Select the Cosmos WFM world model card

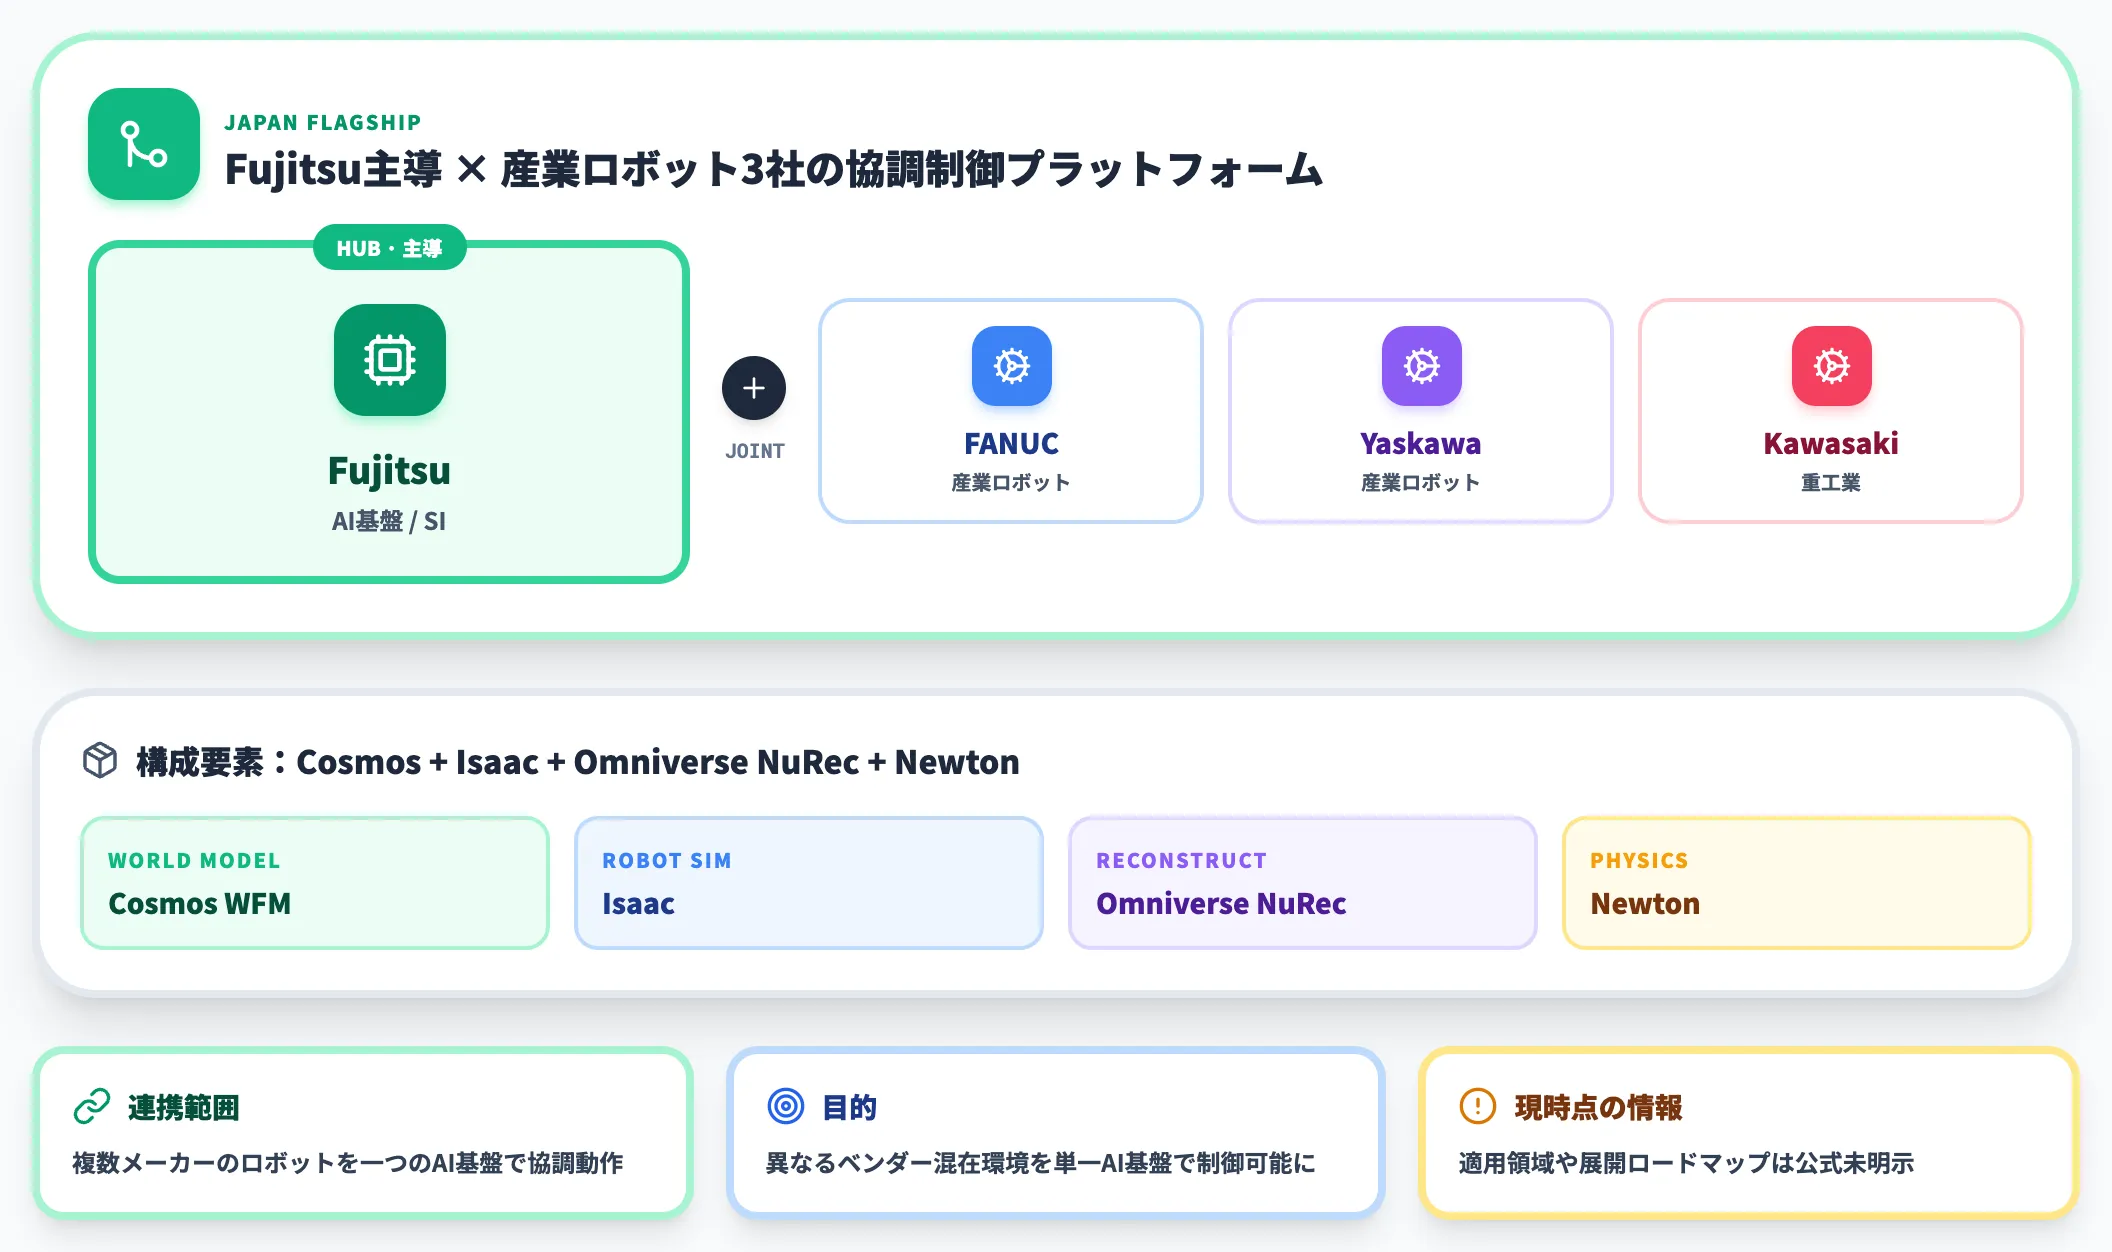[315, 883]
